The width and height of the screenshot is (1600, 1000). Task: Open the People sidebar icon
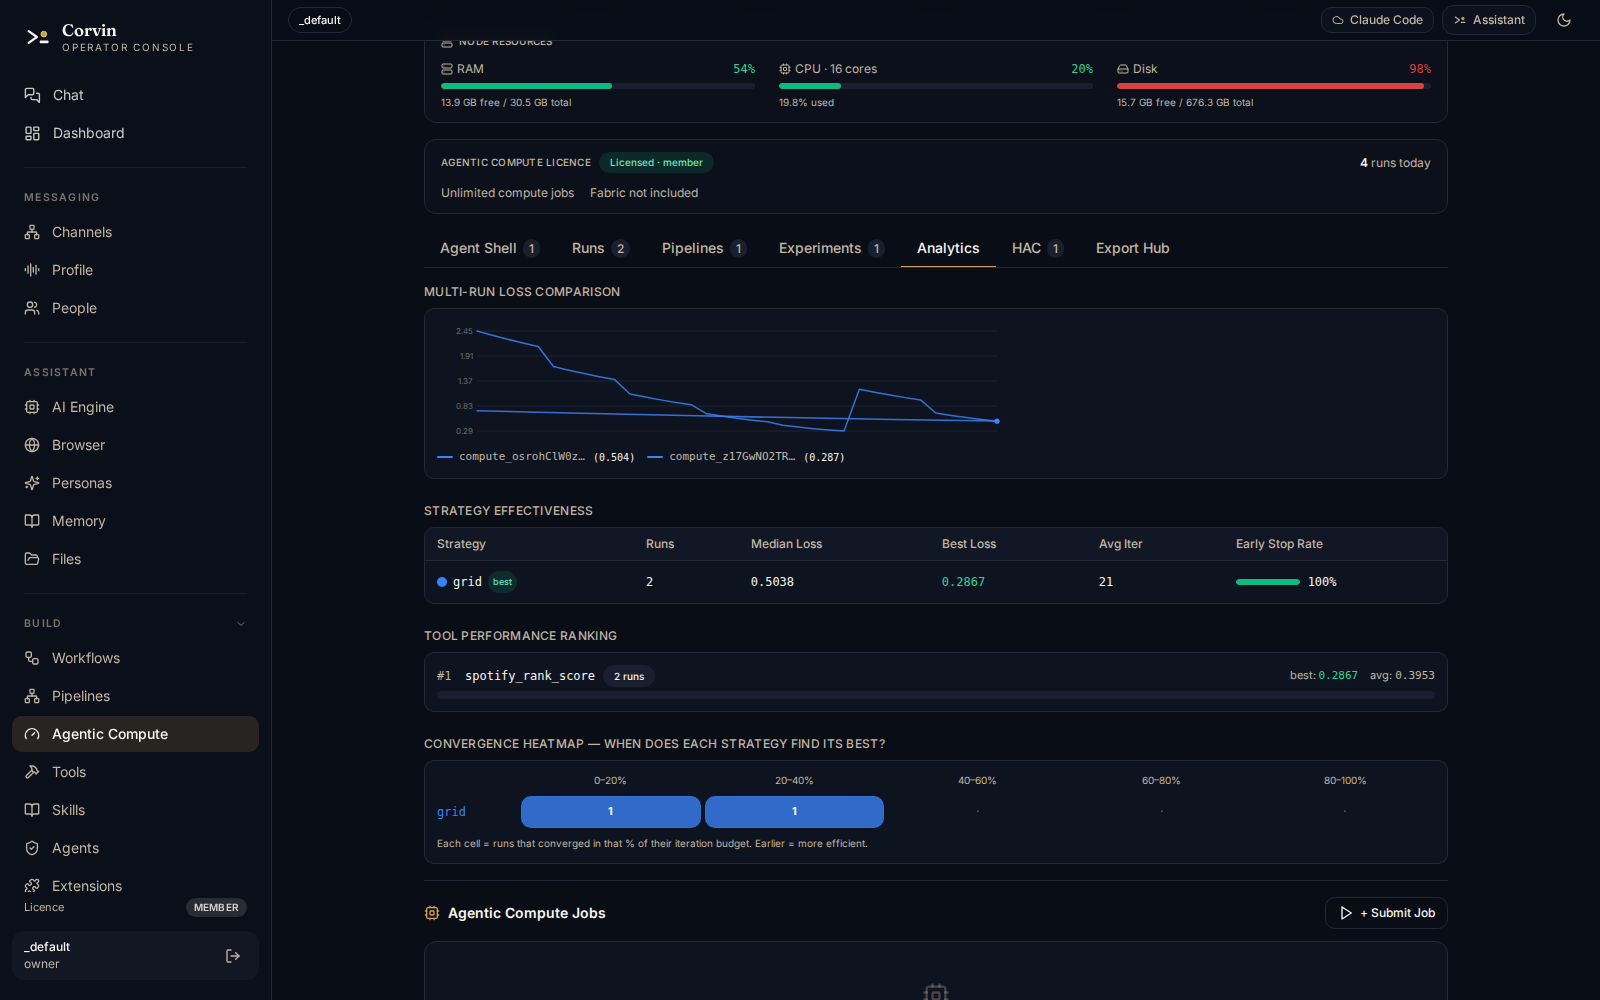(32, 308)
